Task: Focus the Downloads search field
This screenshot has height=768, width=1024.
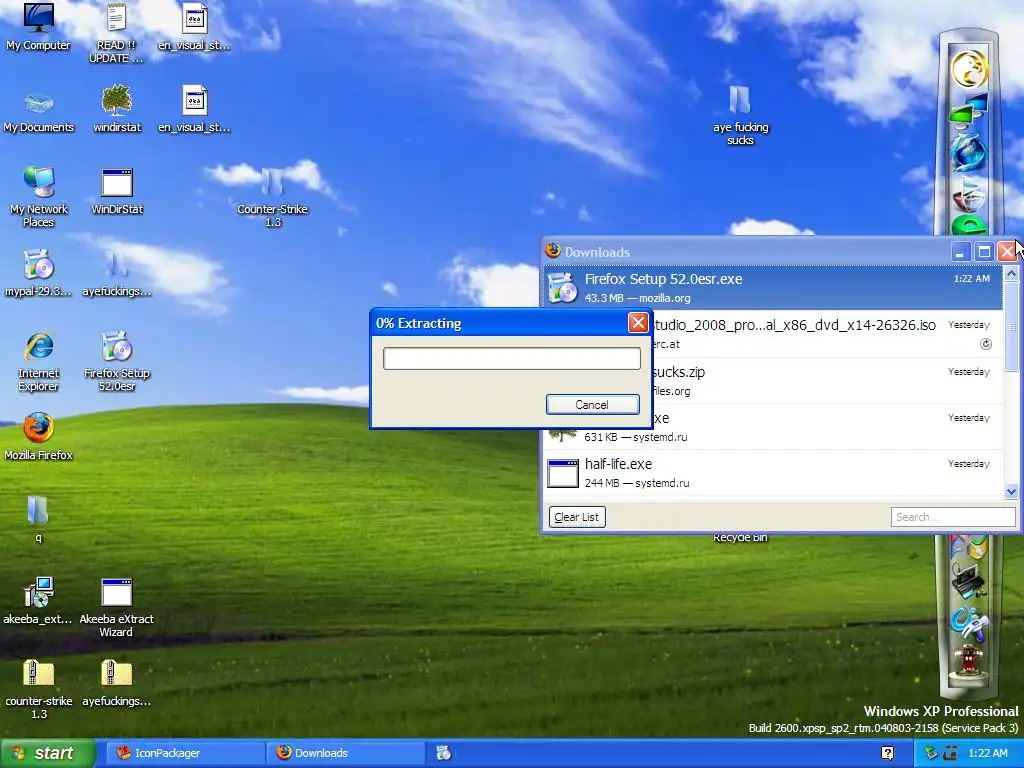Action: [952, 517]
